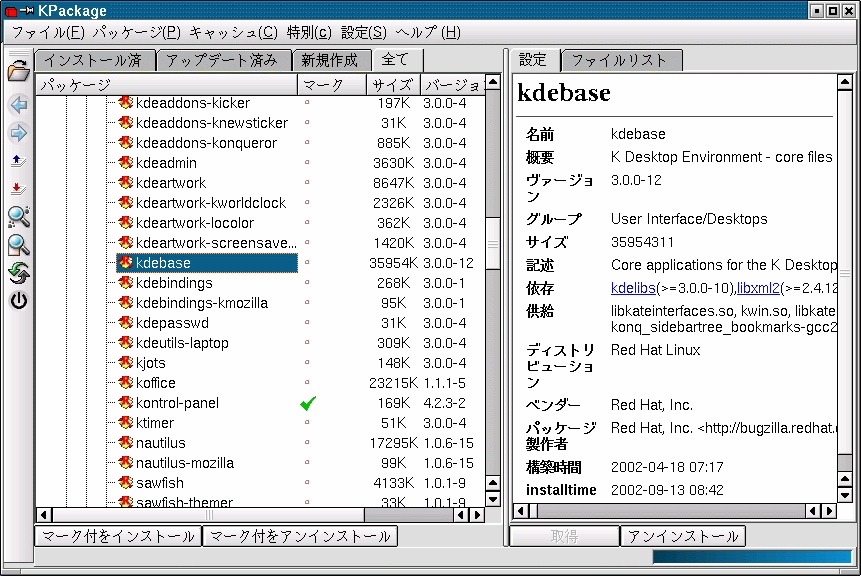Switch to the 全て tab
The image size is (861, 576).
point(397,60)
